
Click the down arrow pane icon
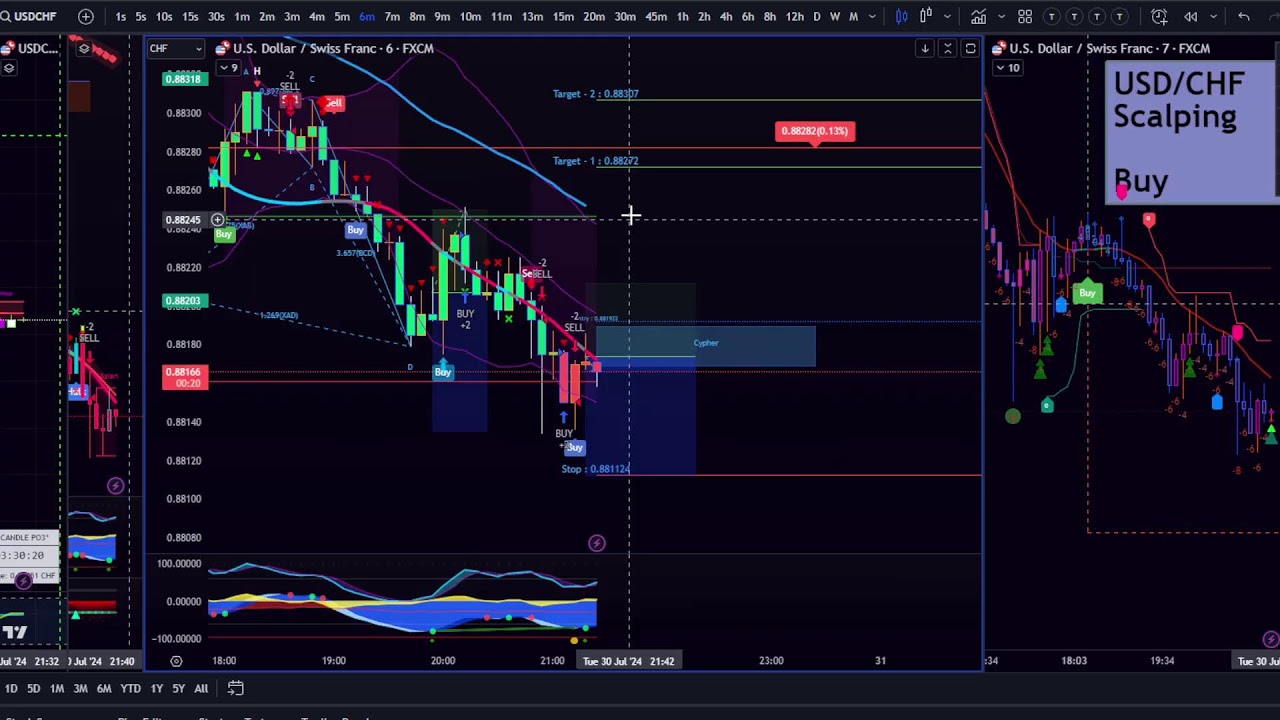click(x=925, y=48)
